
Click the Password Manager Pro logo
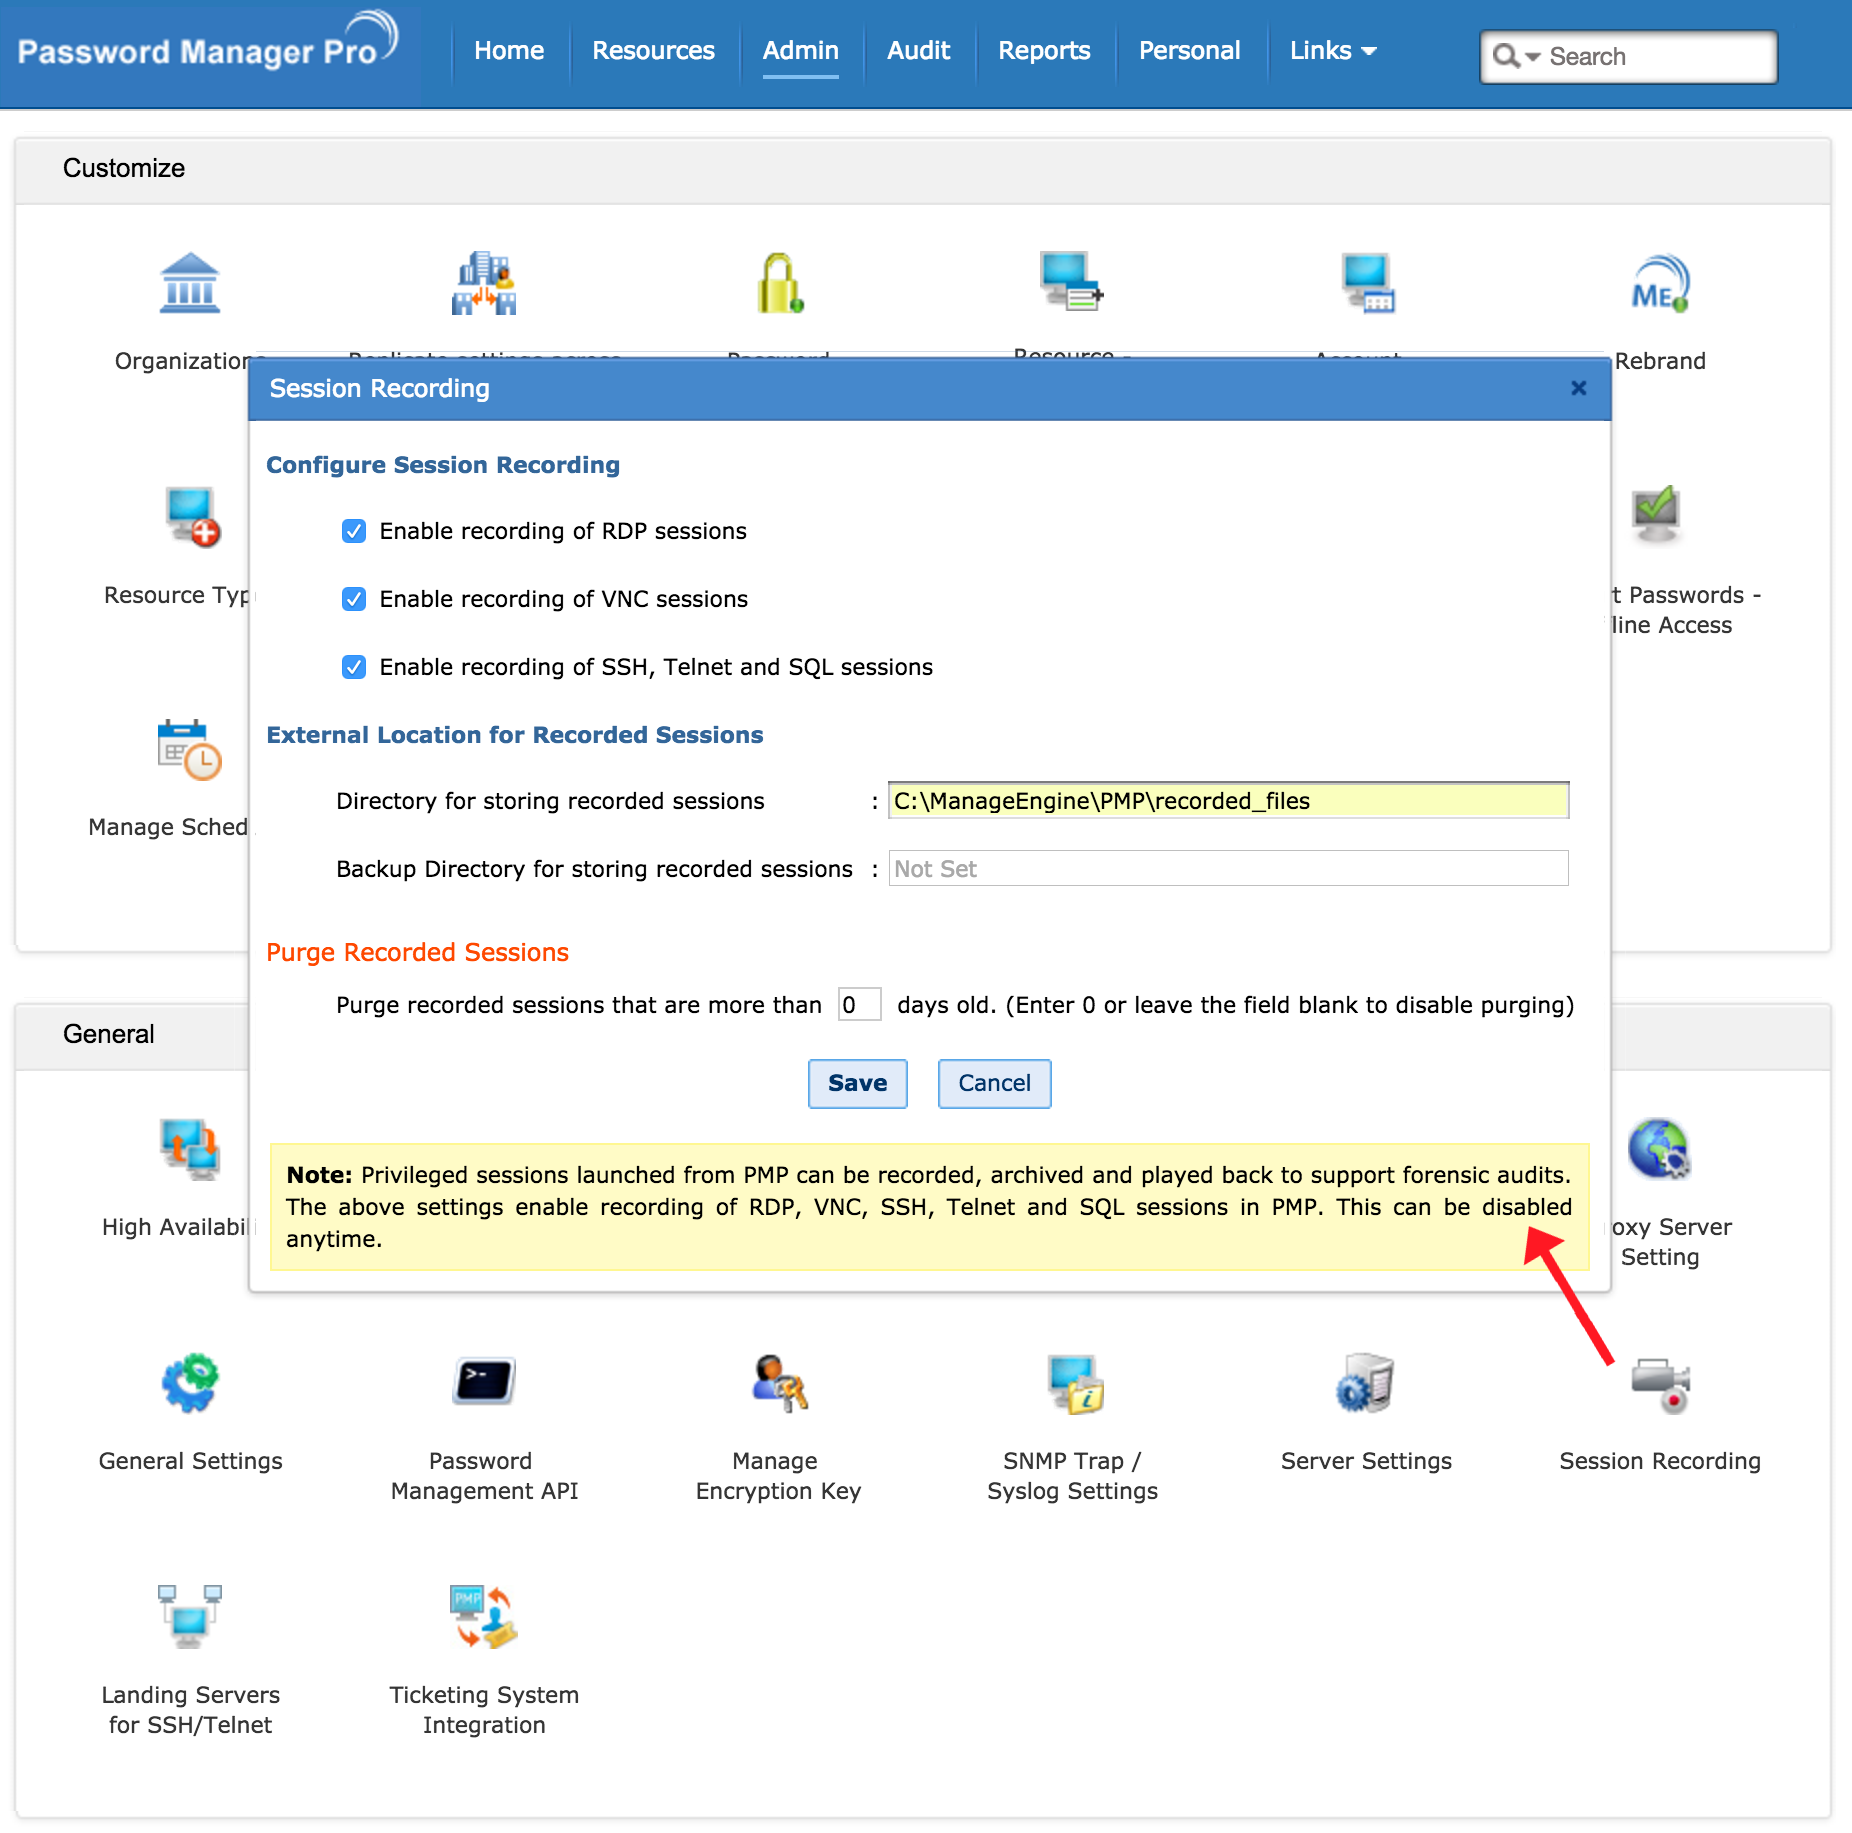(x=208, y=42)
